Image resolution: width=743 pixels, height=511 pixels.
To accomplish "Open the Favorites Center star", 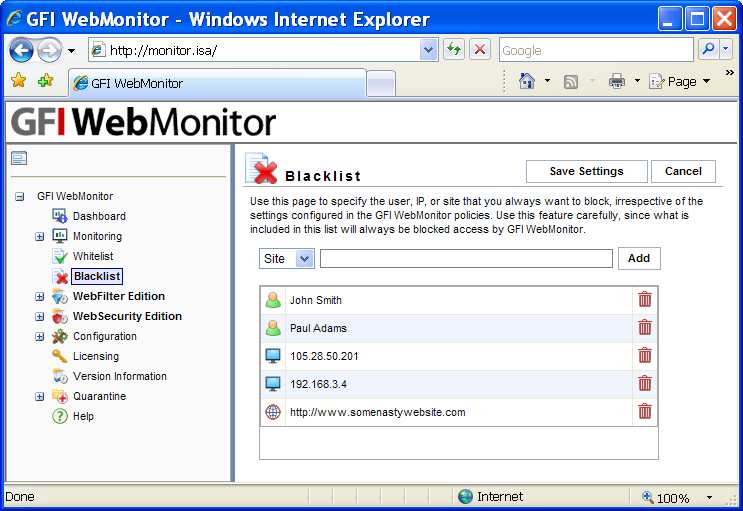I will coord(19,81).
